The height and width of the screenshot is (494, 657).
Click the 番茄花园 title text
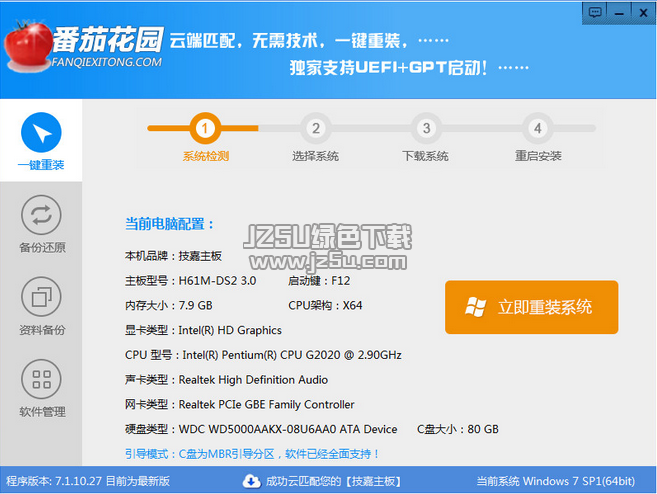click(x=108, y=40)
